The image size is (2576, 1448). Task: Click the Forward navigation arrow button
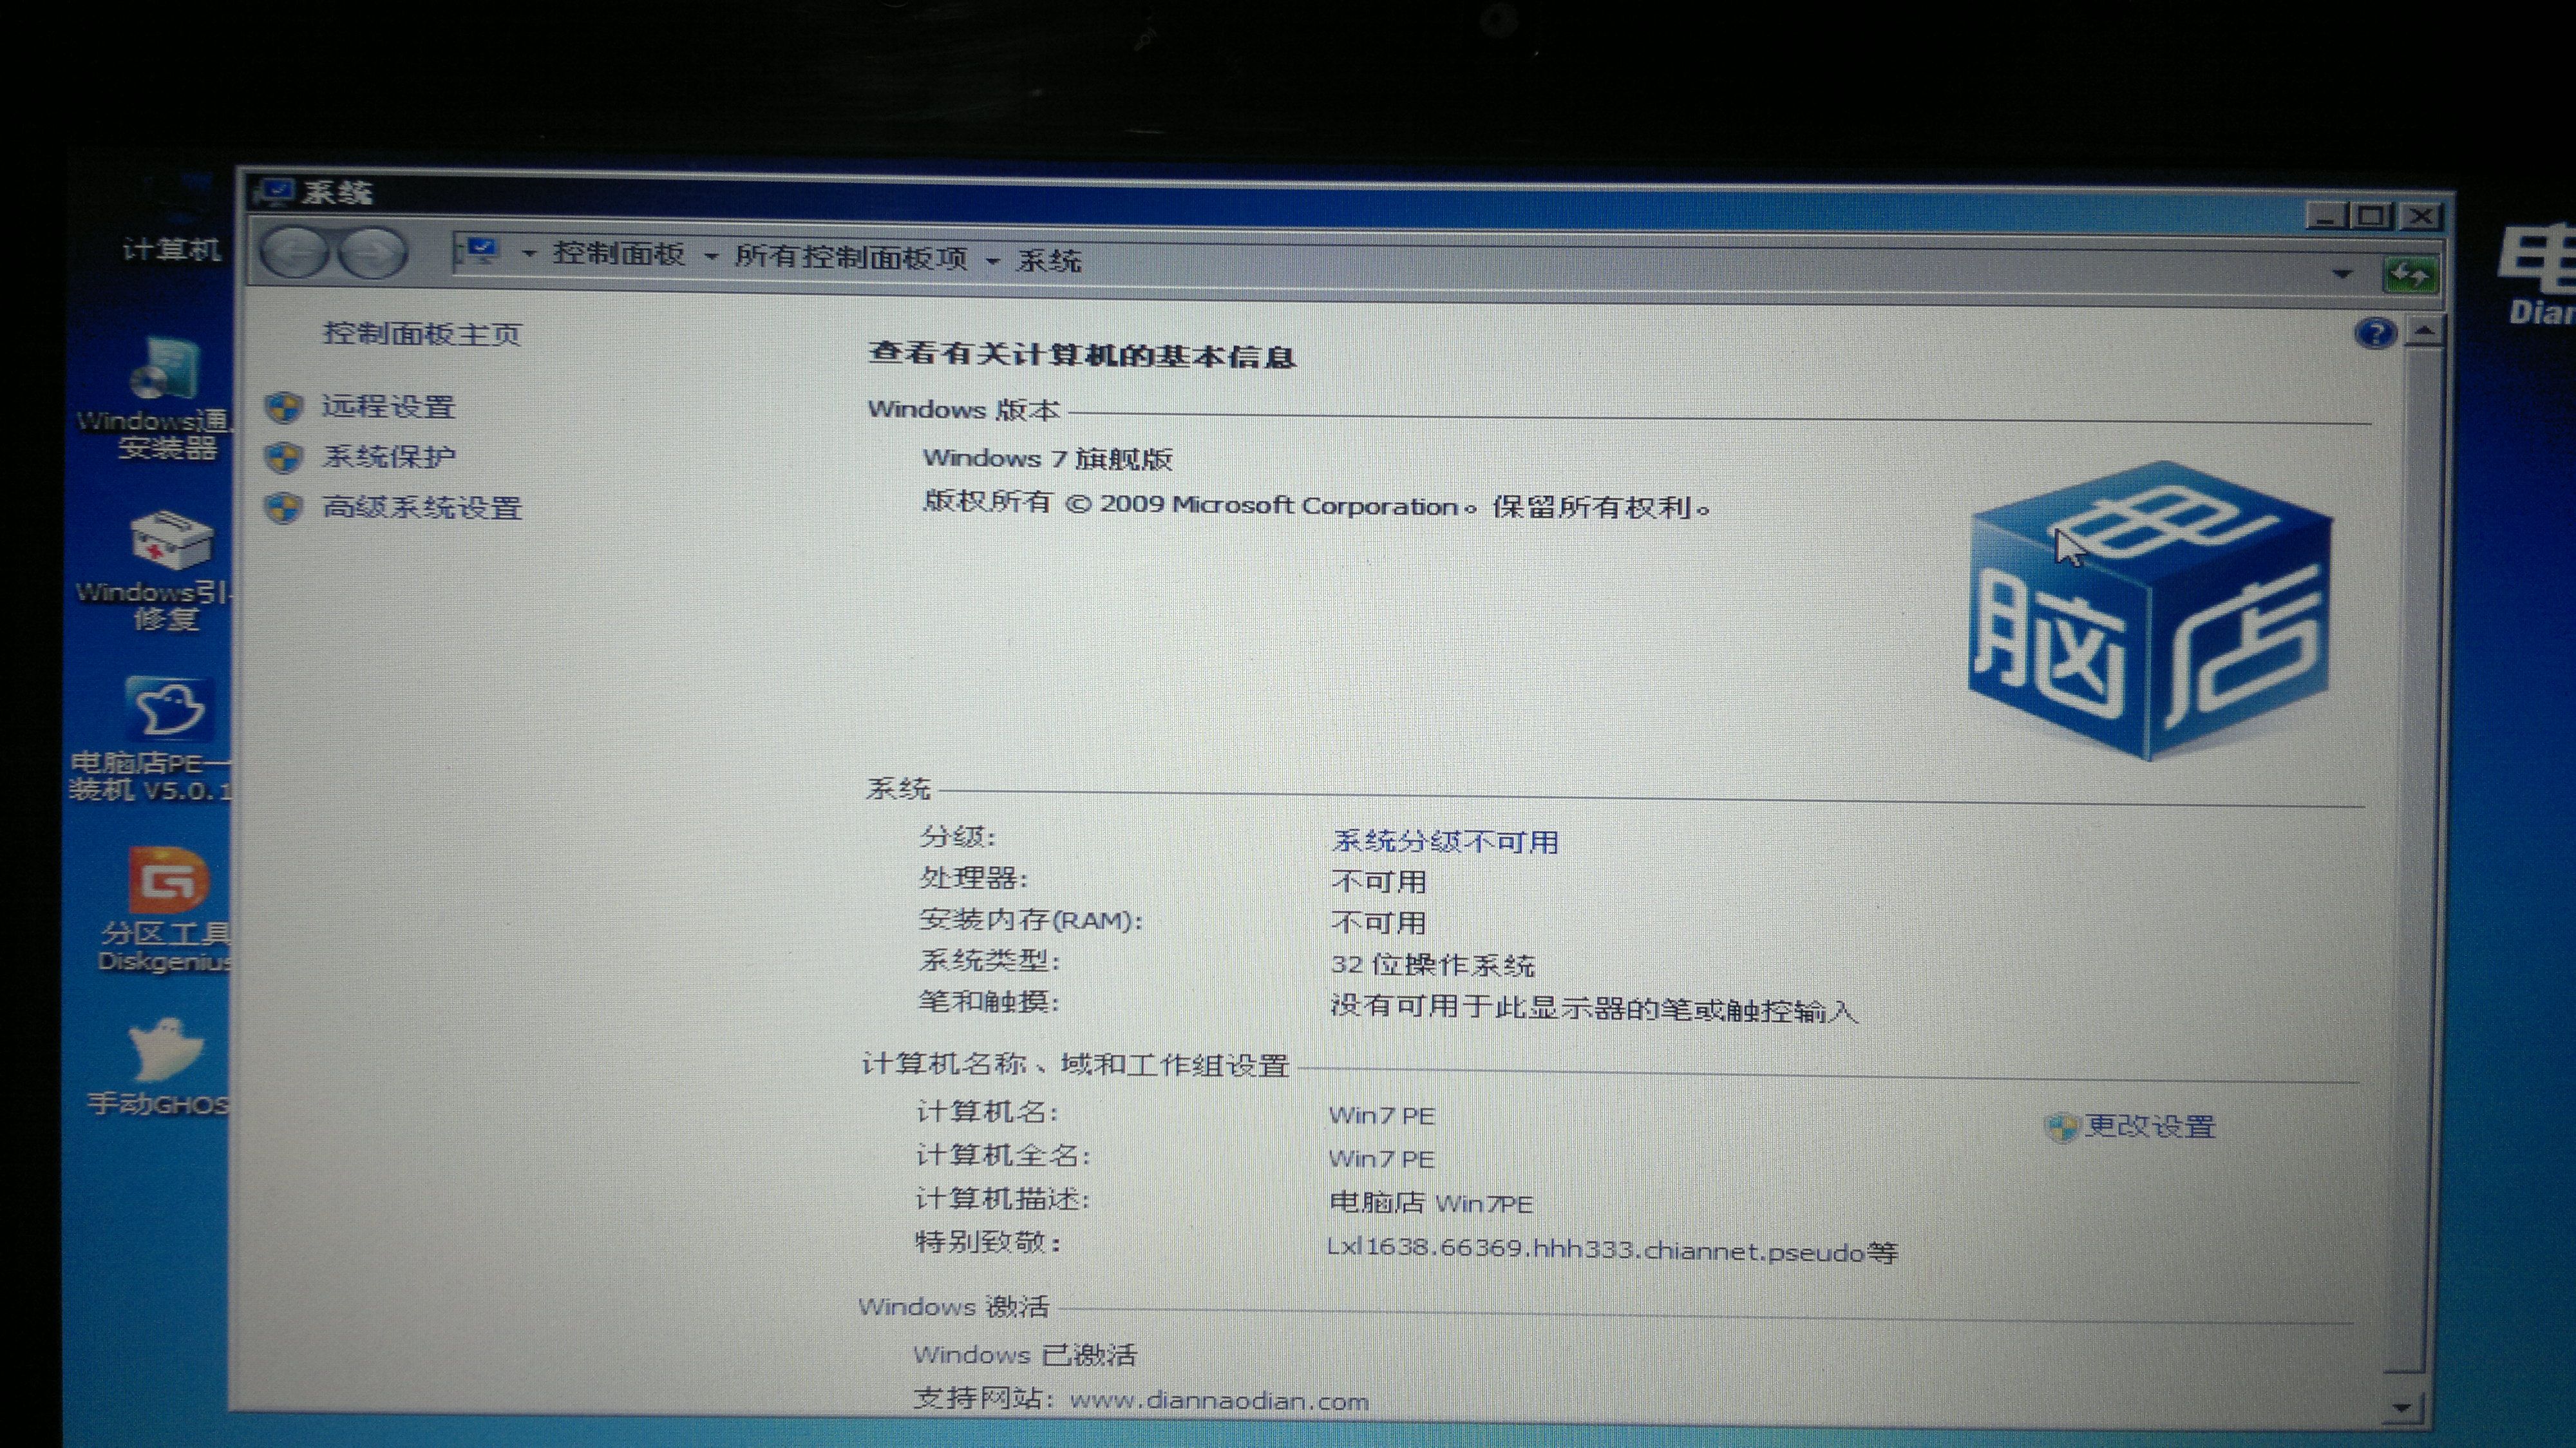[x=372, y=253]
